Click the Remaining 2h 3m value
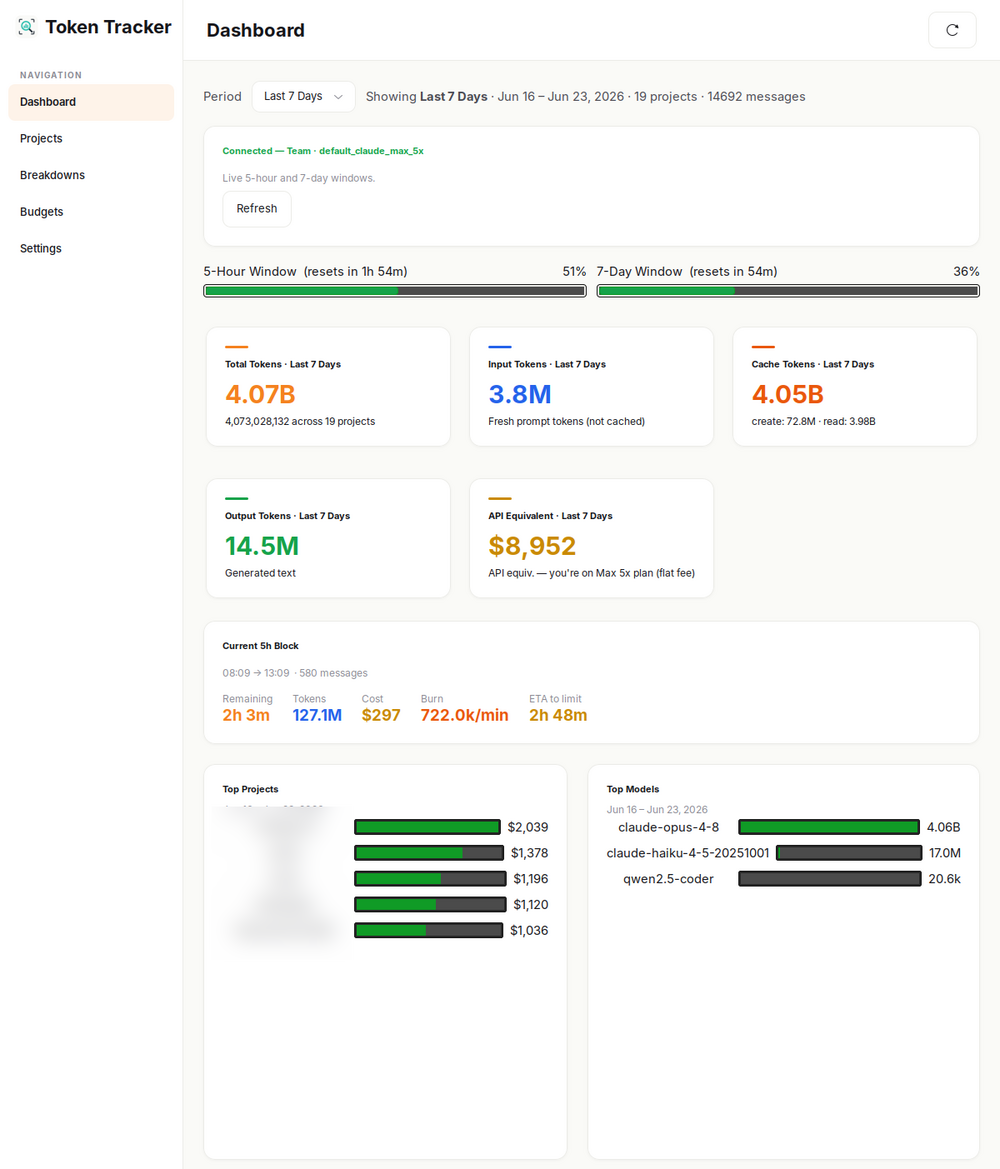1000x1169 pixels. pos(246,715)
